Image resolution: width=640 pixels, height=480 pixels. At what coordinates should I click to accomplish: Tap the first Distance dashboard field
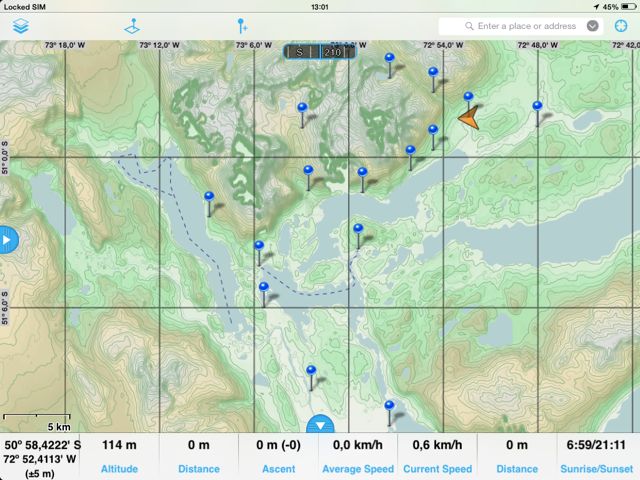198,456
